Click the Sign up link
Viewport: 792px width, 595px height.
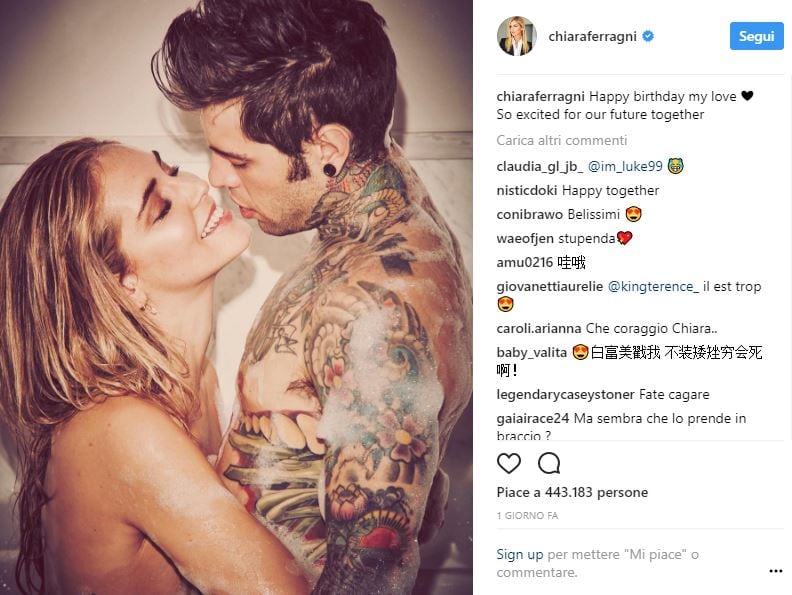(x=520, y=554)
